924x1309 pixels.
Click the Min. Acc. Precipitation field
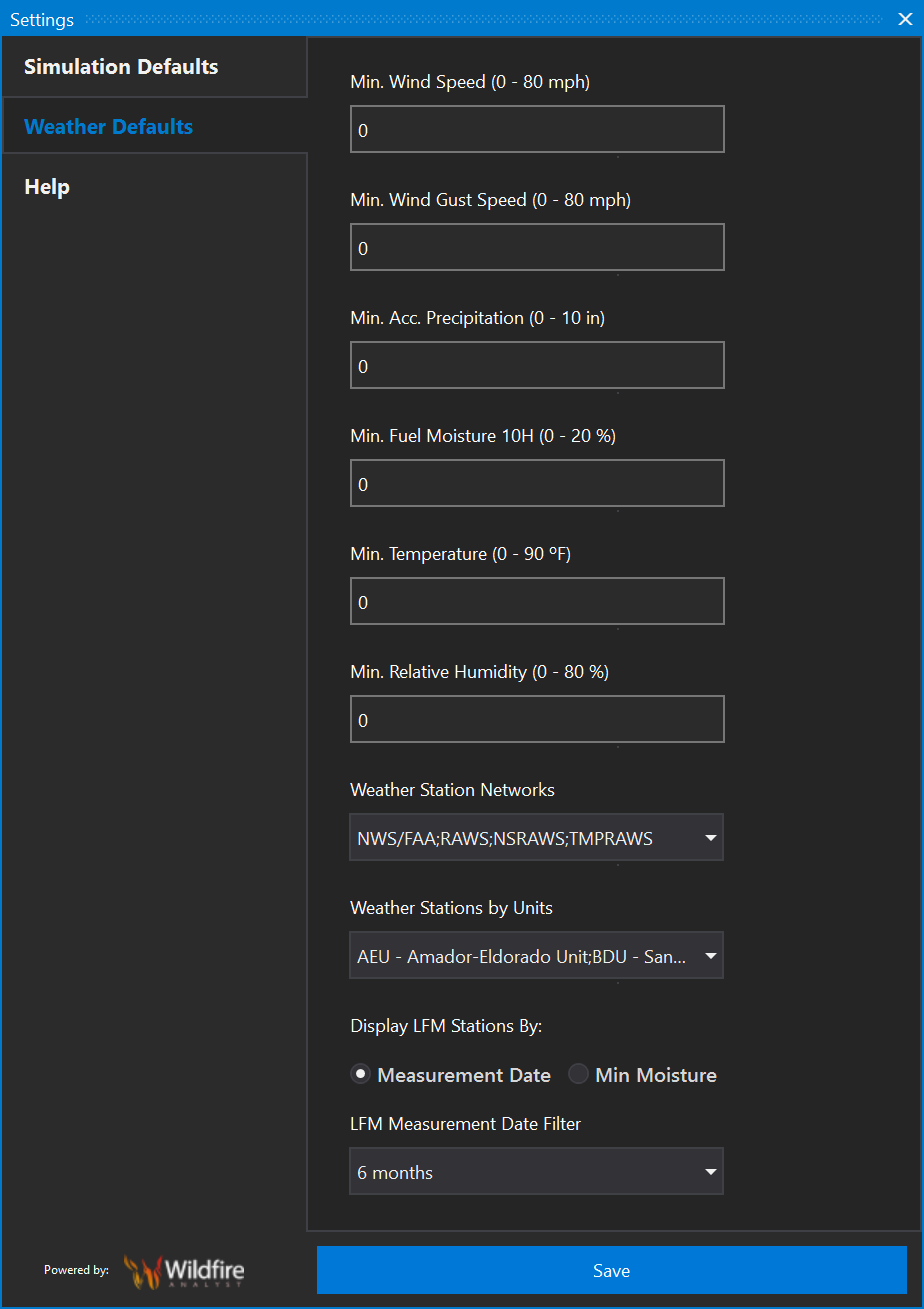tap(537, 366)
